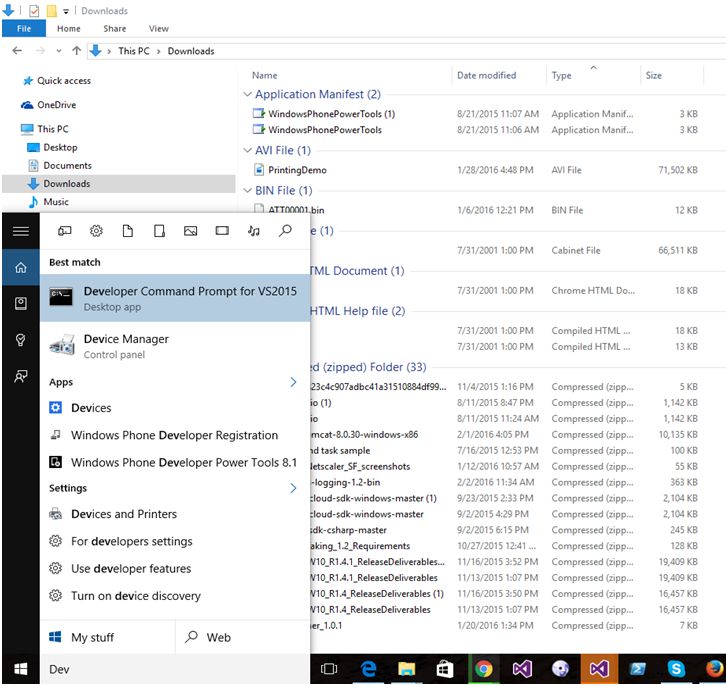This screenshot has width=726, height=686.
Task: Select OneDrive in navigation pane
Action: [x=56, y=105]
